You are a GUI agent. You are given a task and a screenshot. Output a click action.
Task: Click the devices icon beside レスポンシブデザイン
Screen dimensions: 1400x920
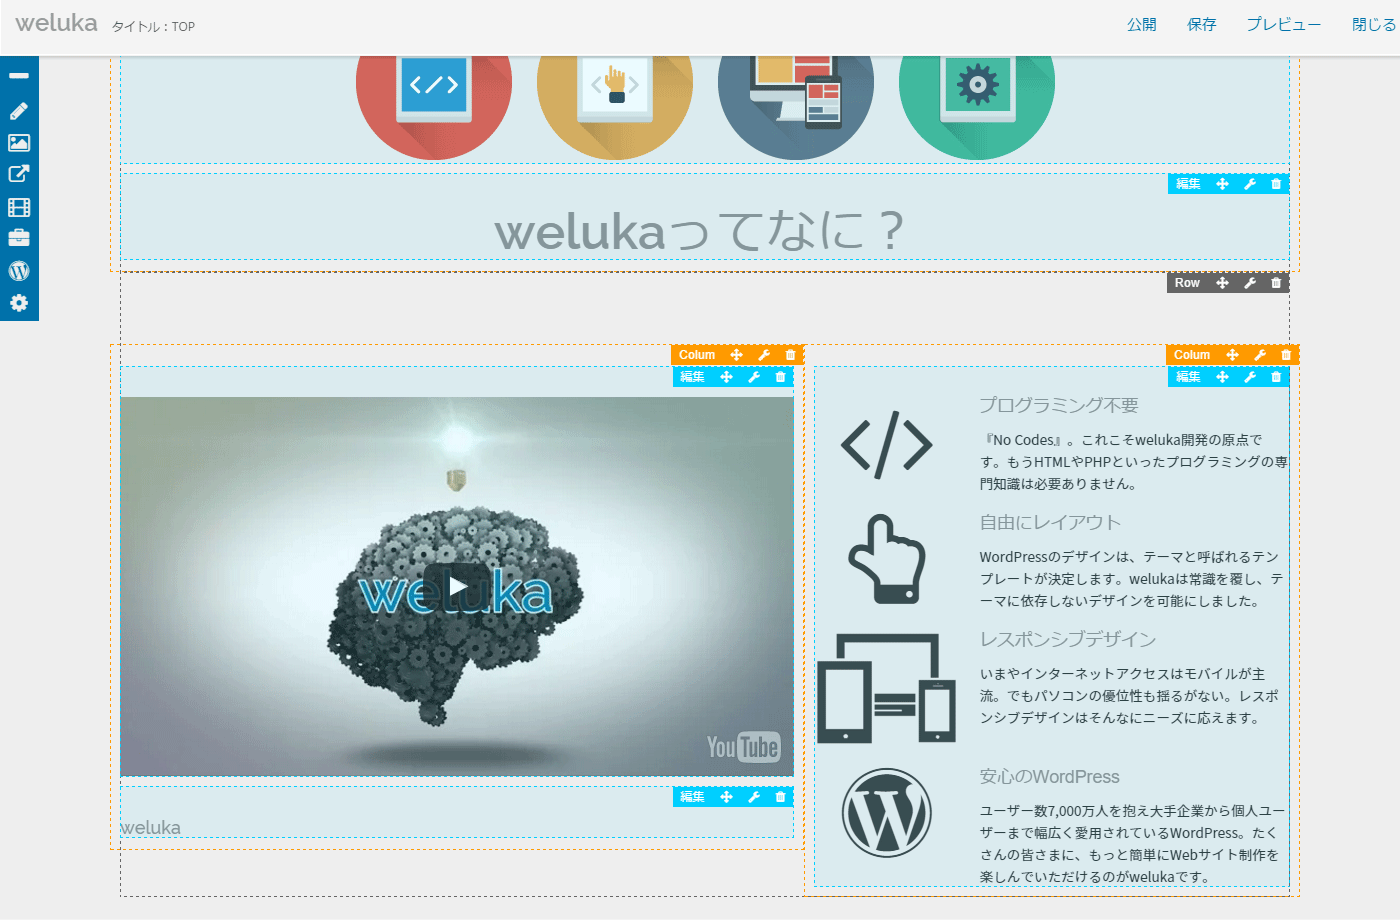[x=887, y=688]
